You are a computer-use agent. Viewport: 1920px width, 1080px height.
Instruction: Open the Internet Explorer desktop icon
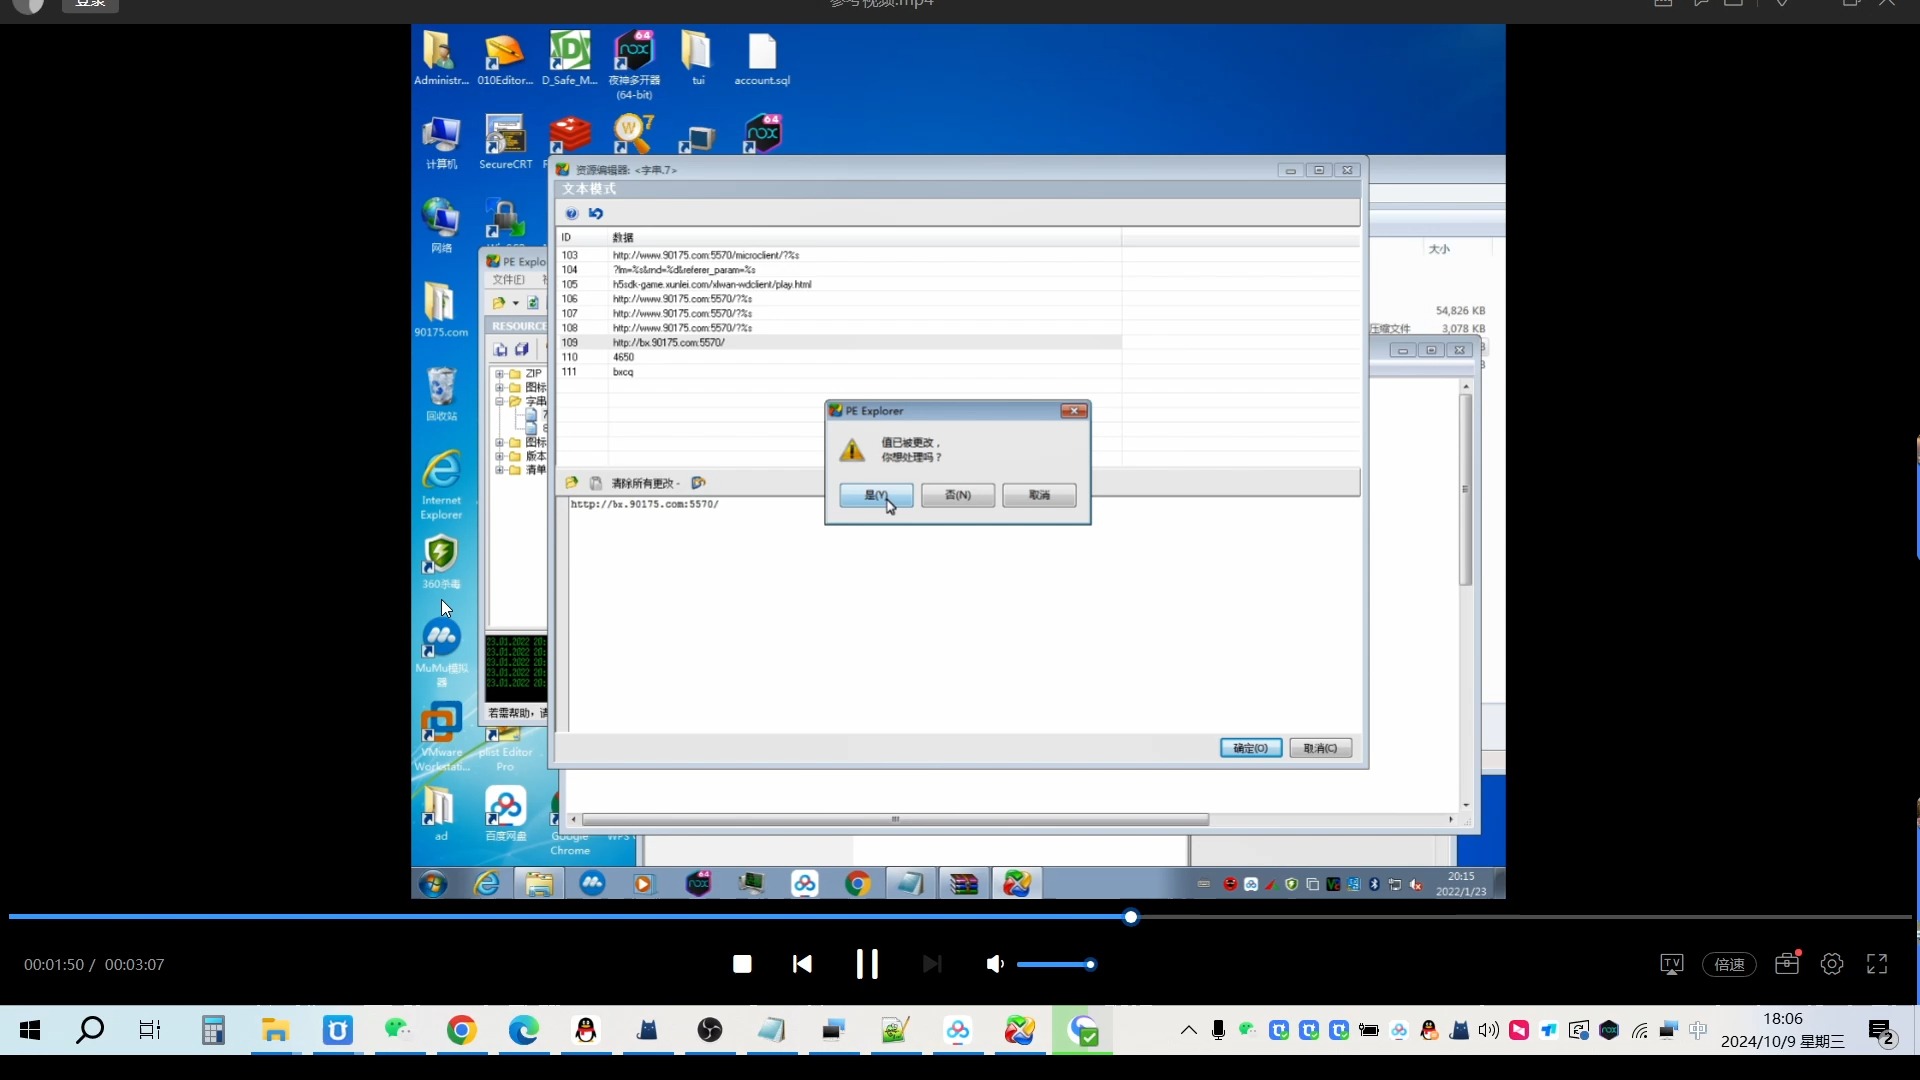441,484
